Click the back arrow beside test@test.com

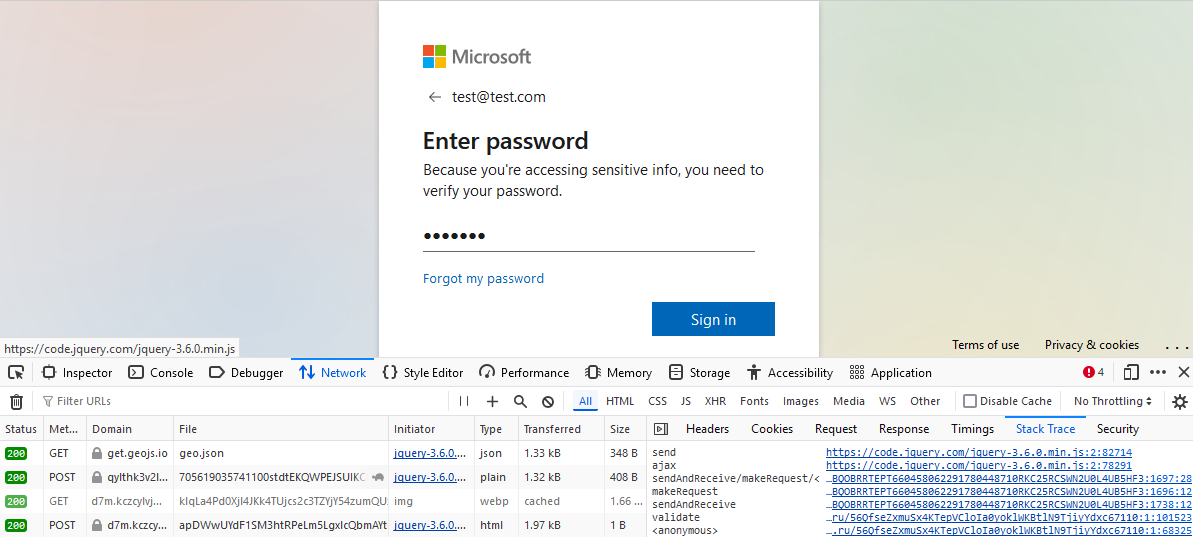coord(434,97)
